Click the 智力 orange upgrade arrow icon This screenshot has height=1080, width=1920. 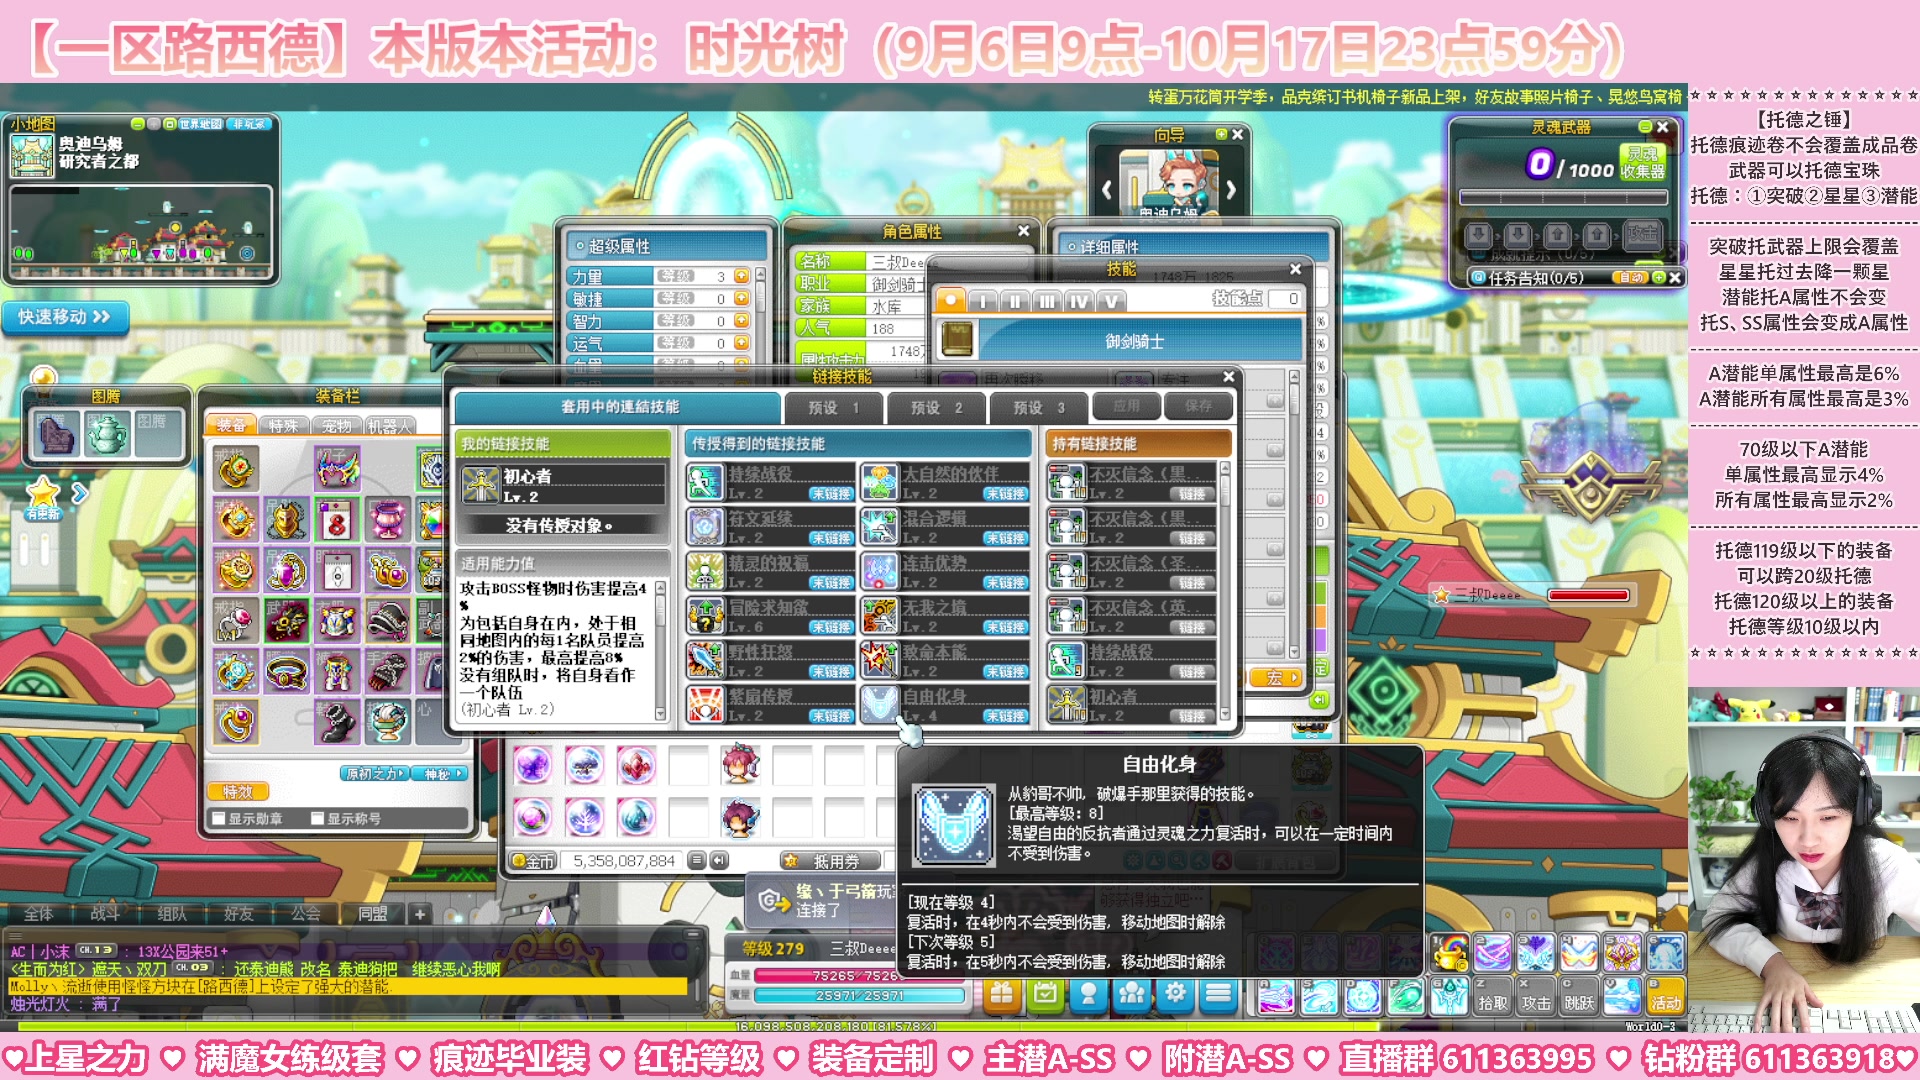741,321
